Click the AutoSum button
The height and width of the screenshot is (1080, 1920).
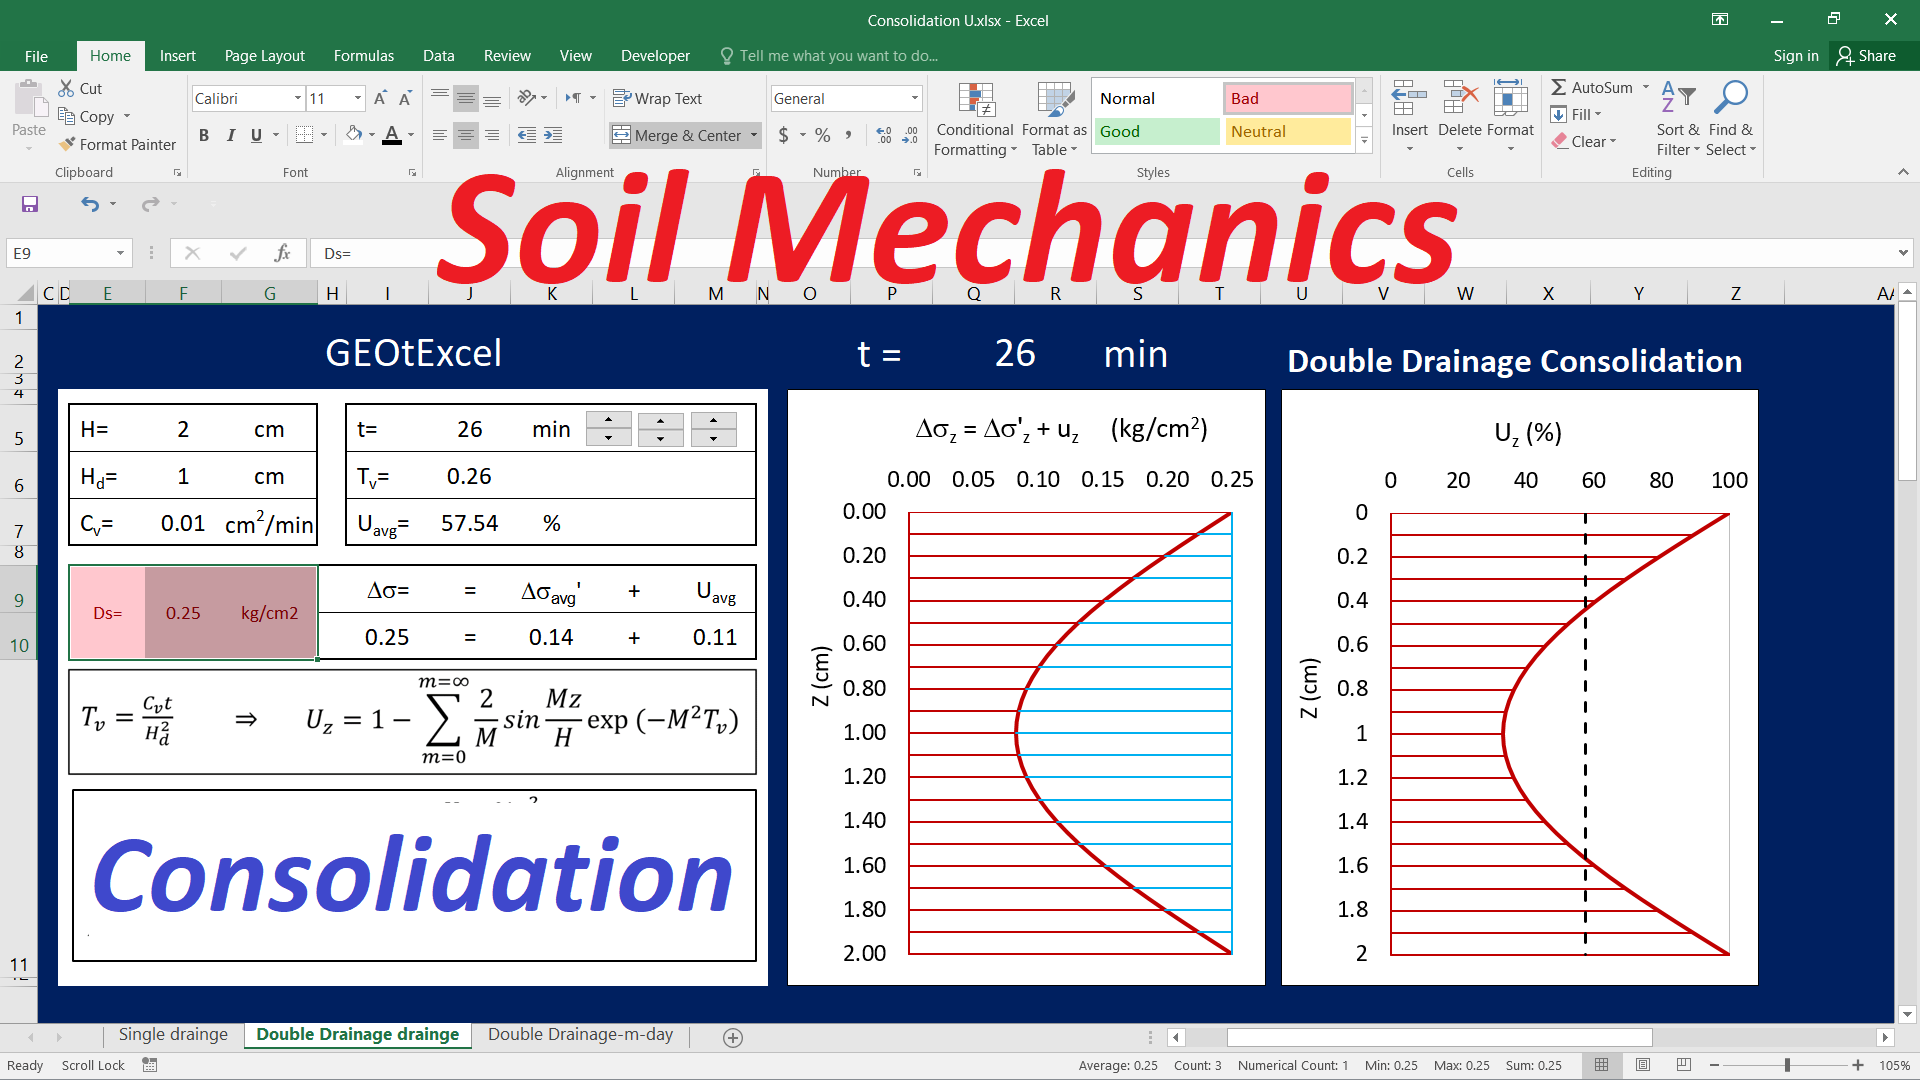(x=1592, y=88)
